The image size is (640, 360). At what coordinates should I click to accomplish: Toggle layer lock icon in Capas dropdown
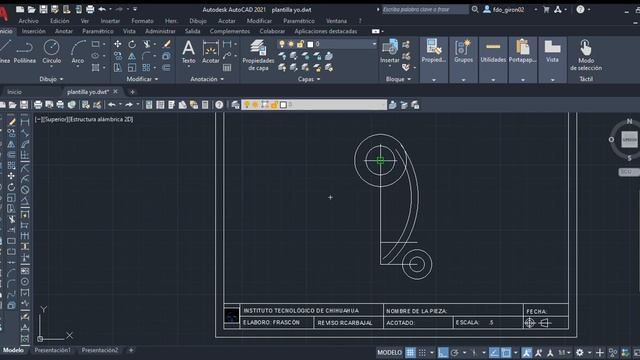[300, 44]
